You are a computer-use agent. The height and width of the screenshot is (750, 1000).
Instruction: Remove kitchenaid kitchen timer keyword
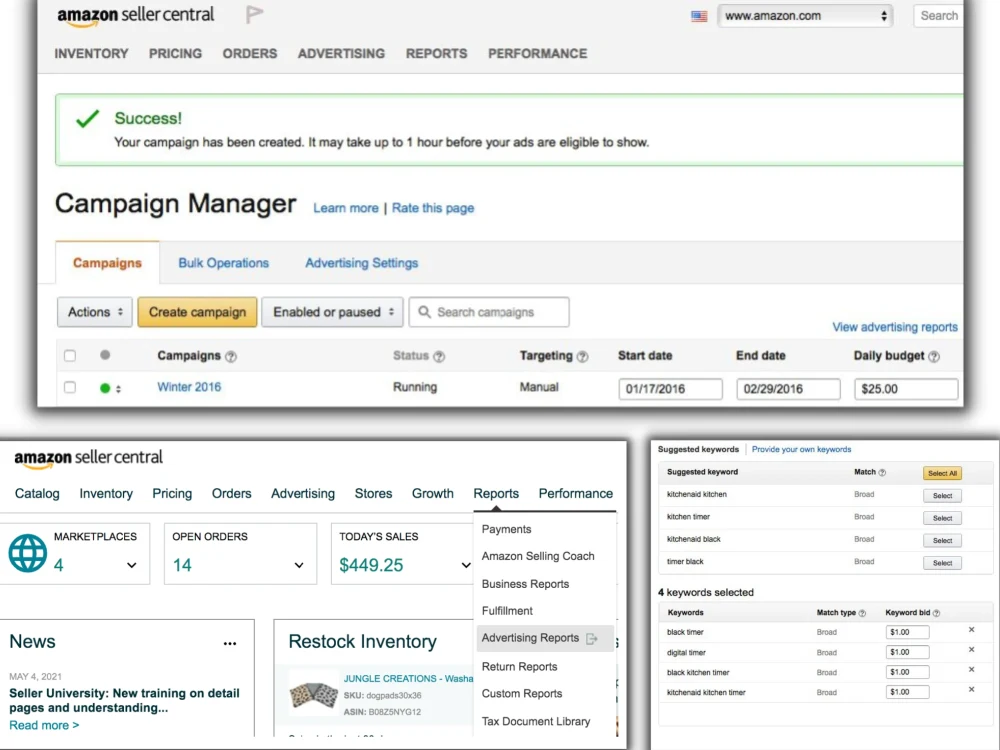coord(971,689)
